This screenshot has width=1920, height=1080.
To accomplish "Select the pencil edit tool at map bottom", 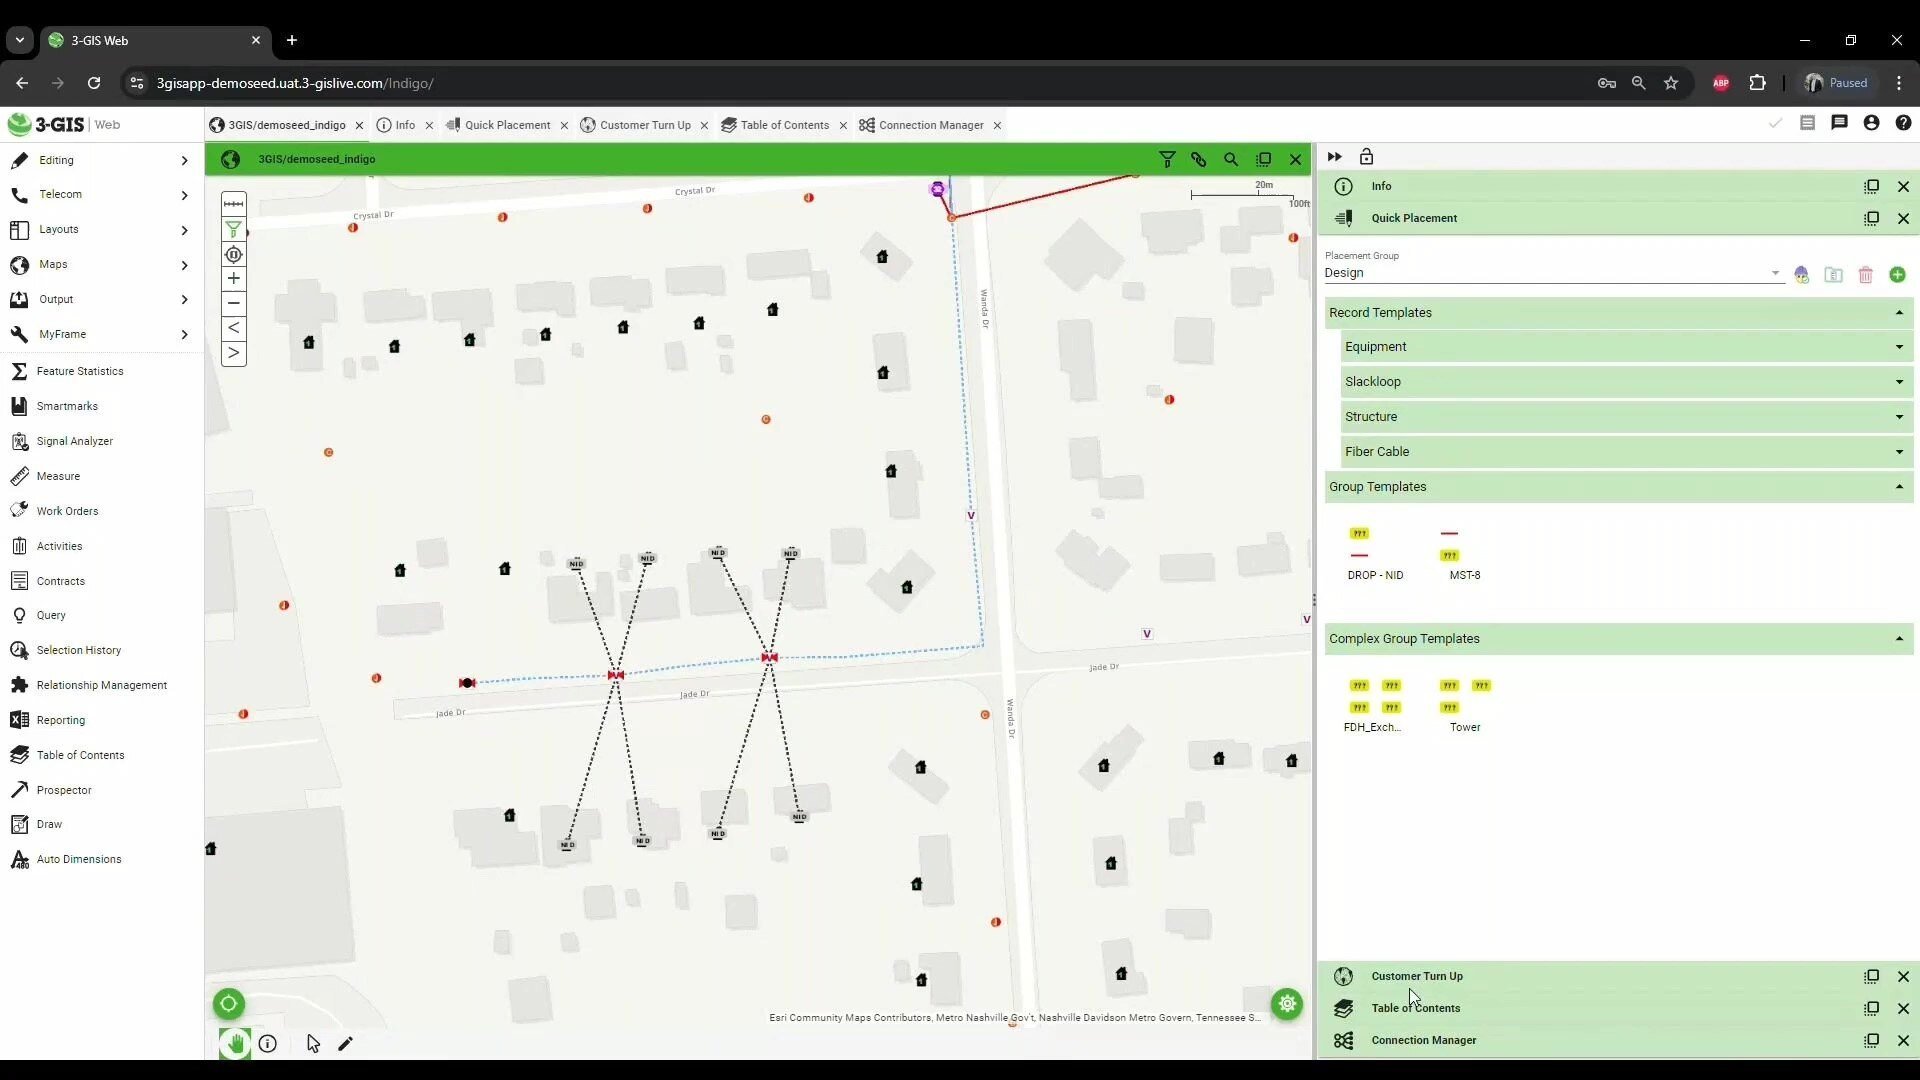I will coord(346,1044).
